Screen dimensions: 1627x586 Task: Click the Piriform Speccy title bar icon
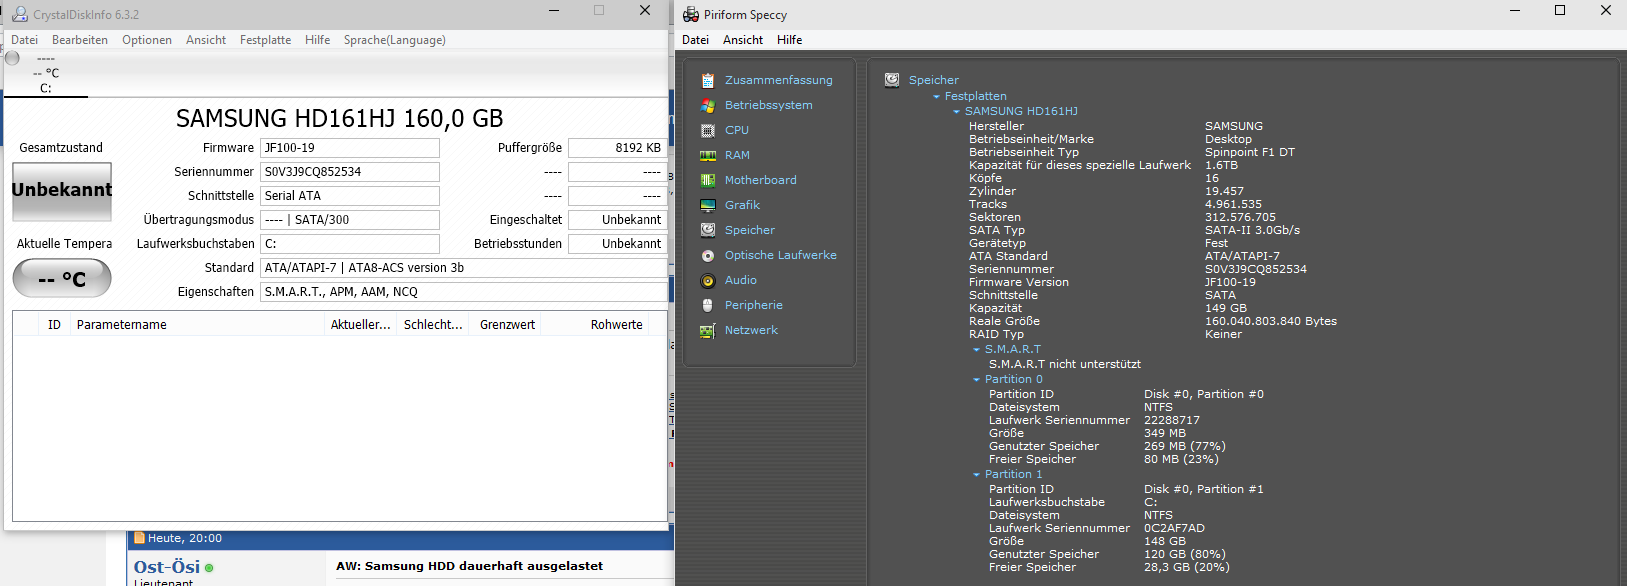691,14
